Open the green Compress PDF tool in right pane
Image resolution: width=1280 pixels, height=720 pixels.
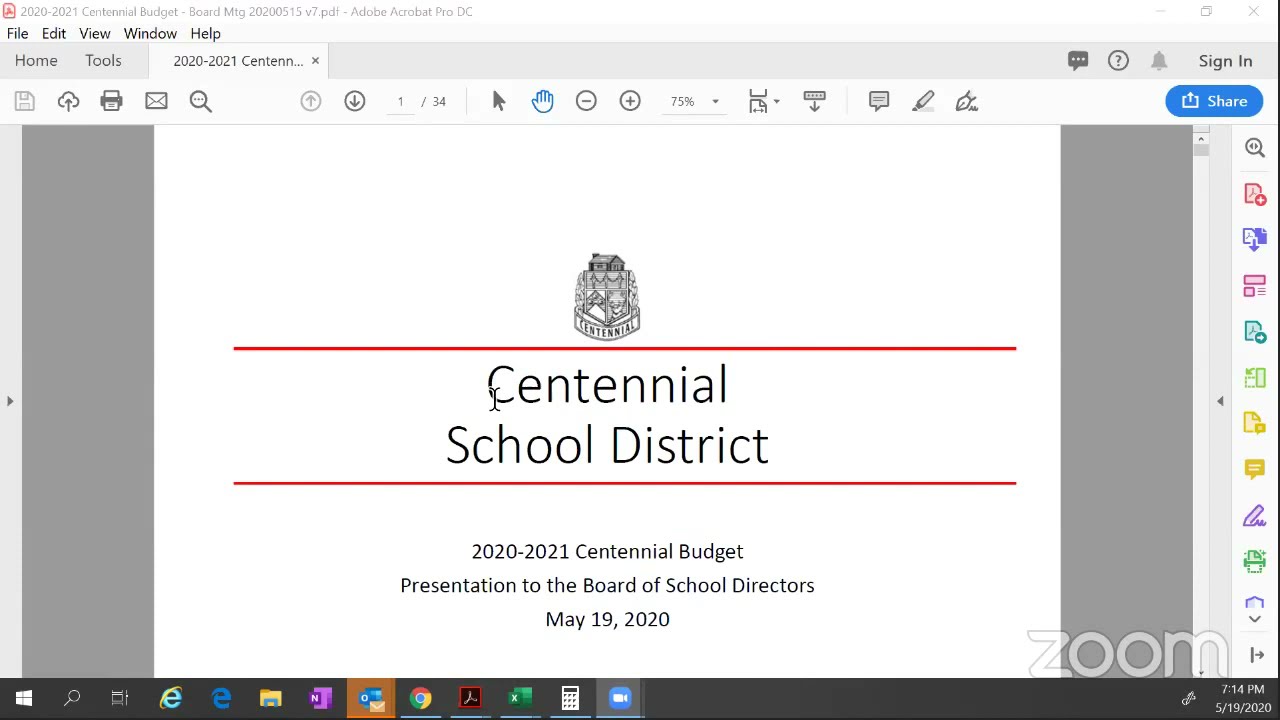1255,378
